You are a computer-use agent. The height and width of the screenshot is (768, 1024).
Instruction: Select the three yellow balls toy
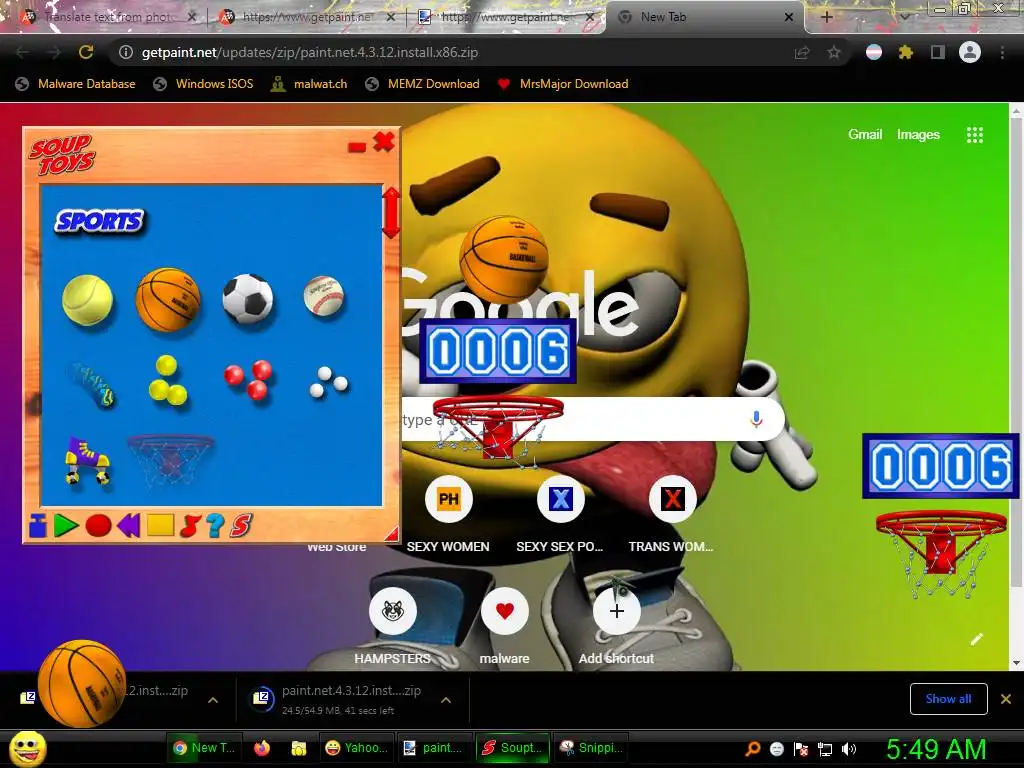tap(168, 380)
